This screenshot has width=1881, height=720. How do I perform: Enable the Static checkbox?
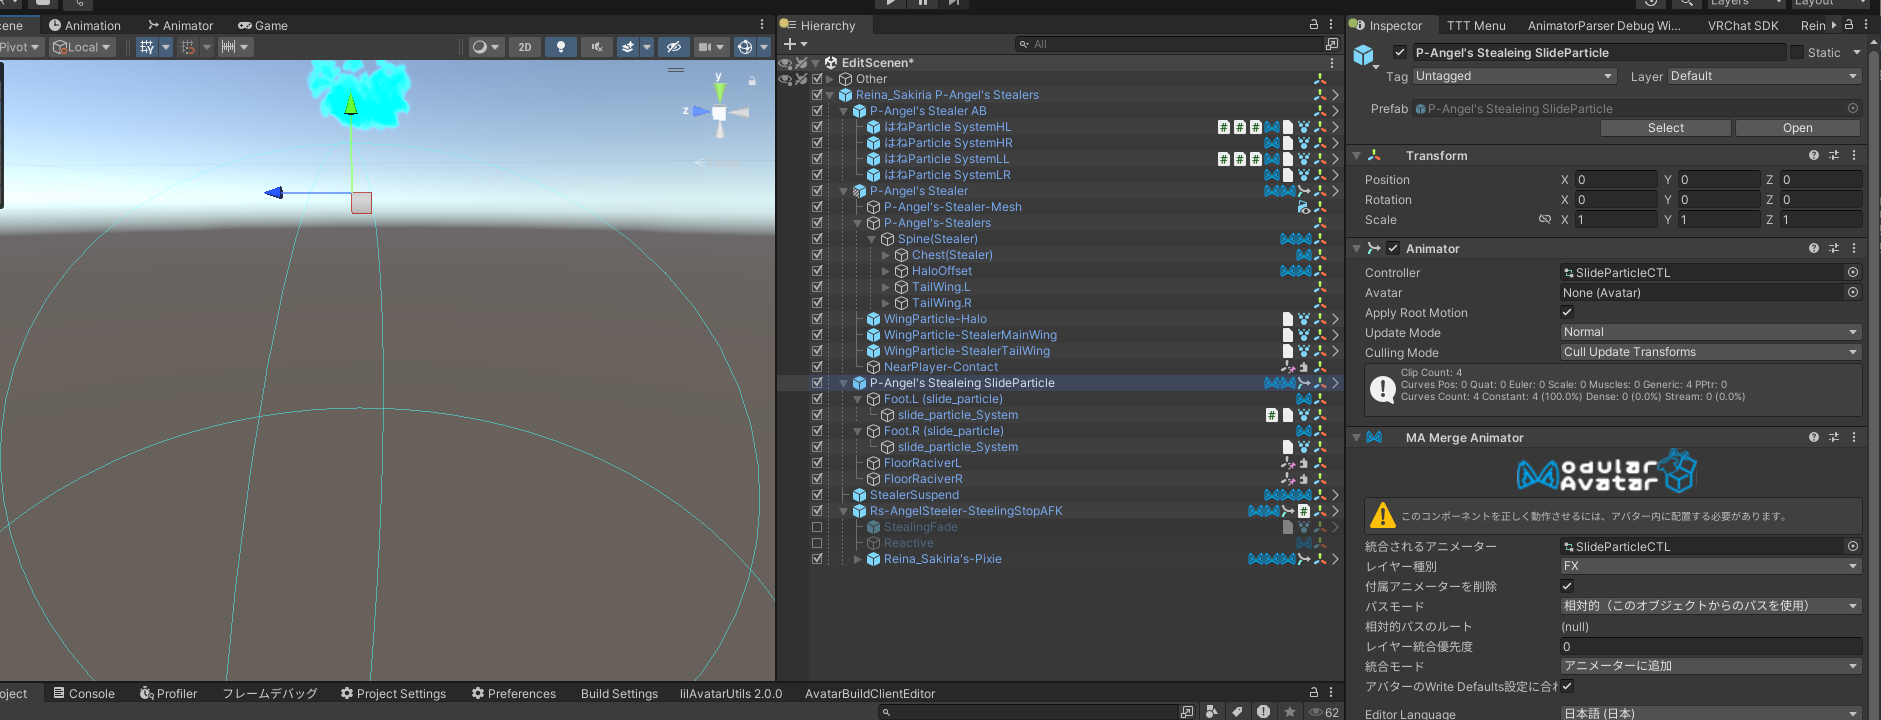point(1797,52)
